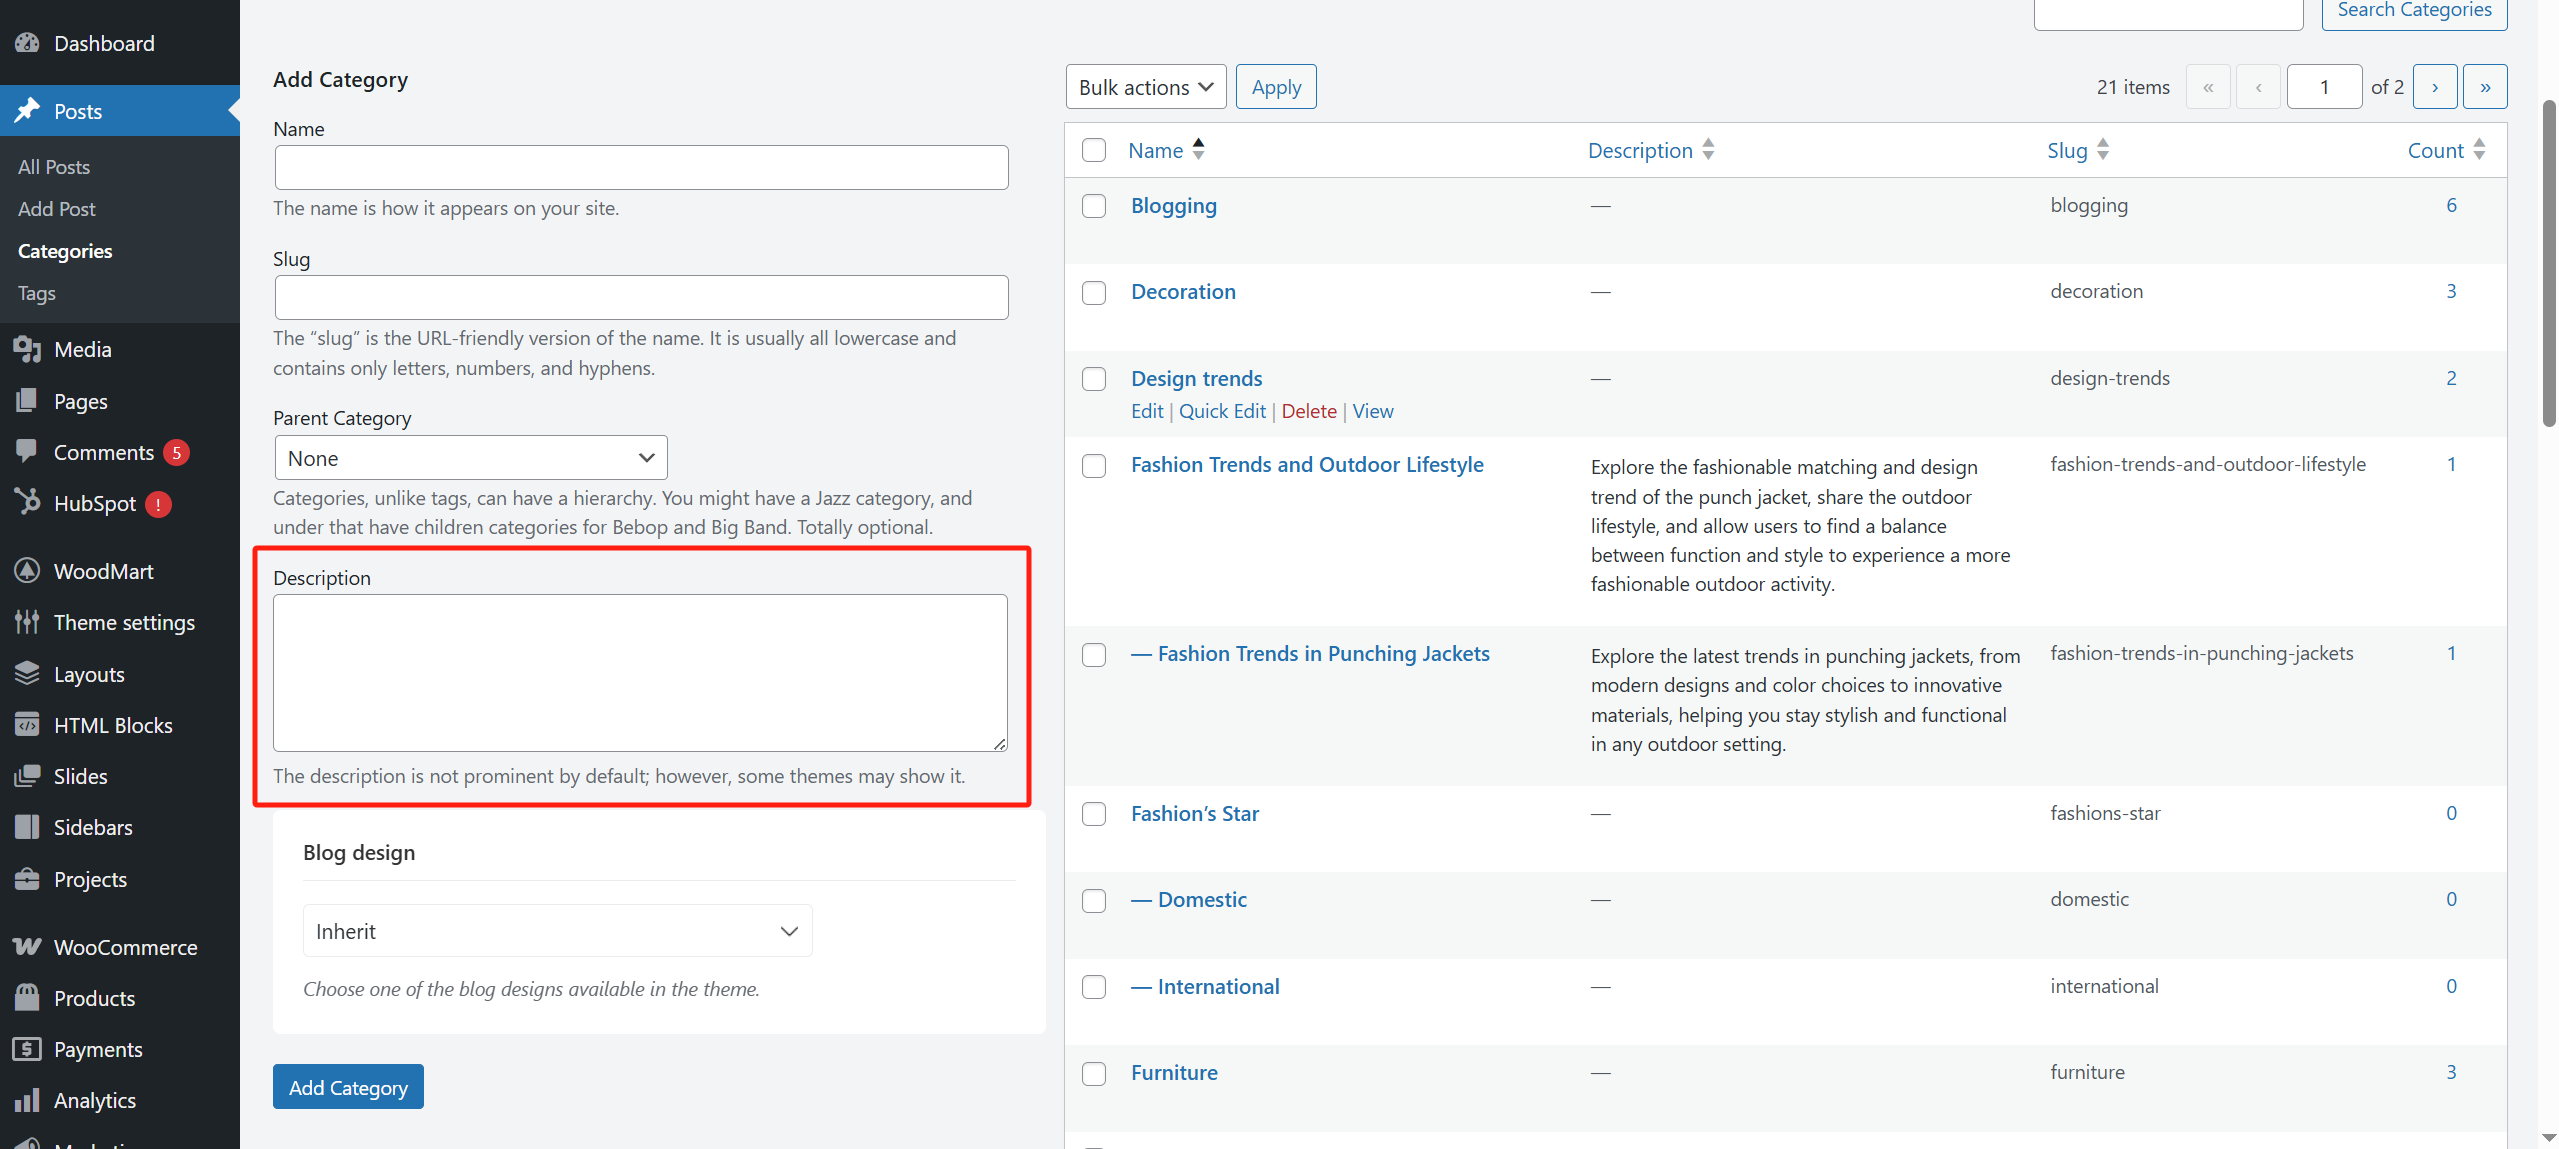Click the WoodMart logo icon
Viewport: 2559px width, 1149px height.
point(27,571)
